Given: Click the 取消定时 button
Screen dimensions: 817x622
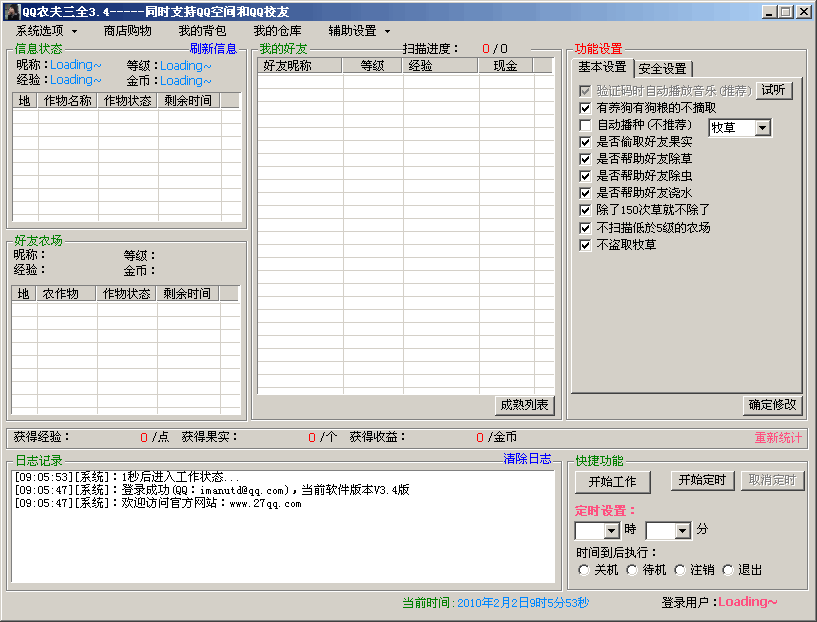Looking at the screenshot, I should (772, 480).
